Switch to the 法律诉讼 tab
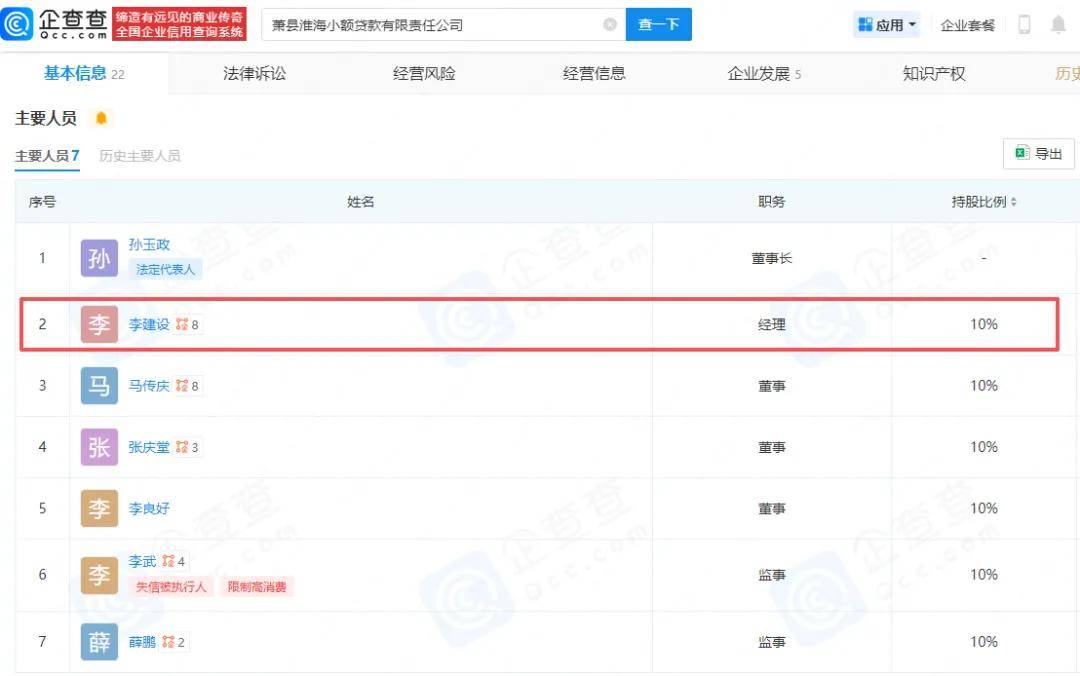 [x=254, y=73]
